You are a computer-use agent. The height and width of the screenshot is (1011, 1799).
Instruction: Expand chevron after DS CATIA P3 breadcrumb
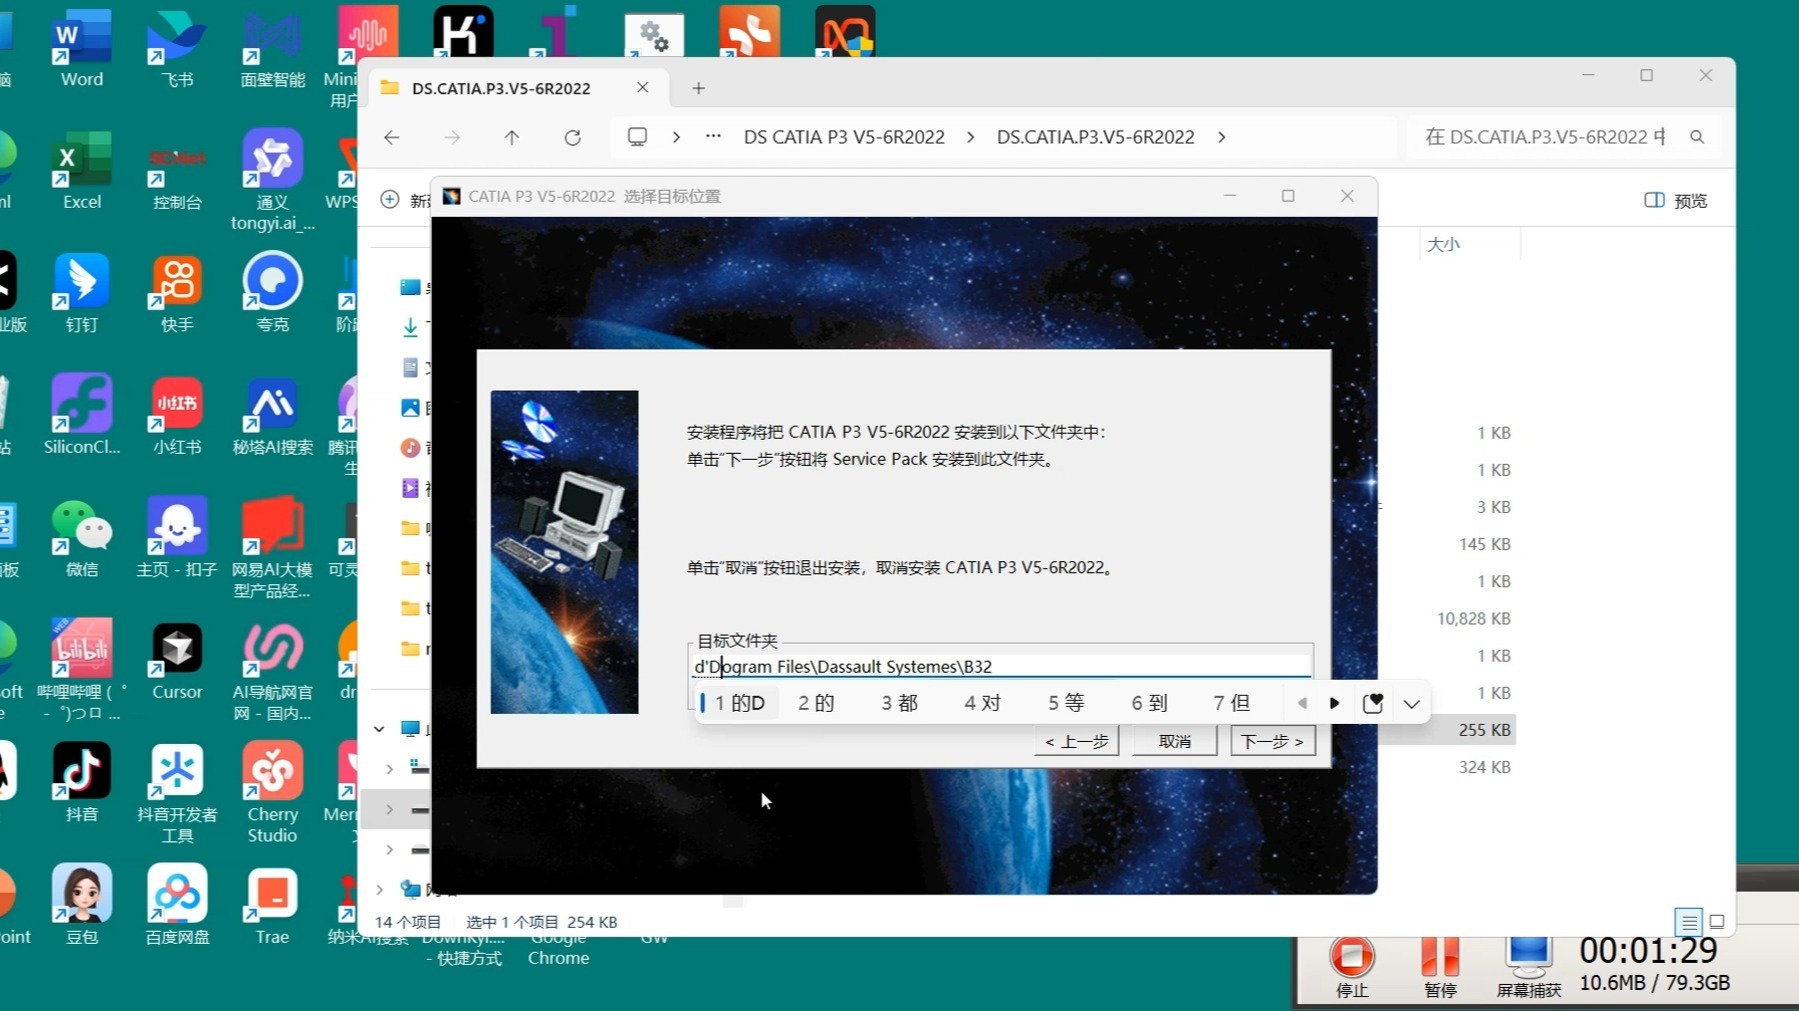click(970, 137)
